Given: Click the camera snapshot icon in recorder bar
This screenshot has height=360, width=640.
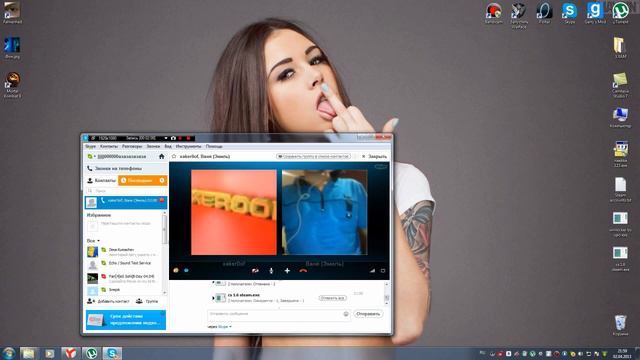Looking at the screenshot, I should 173,138.
